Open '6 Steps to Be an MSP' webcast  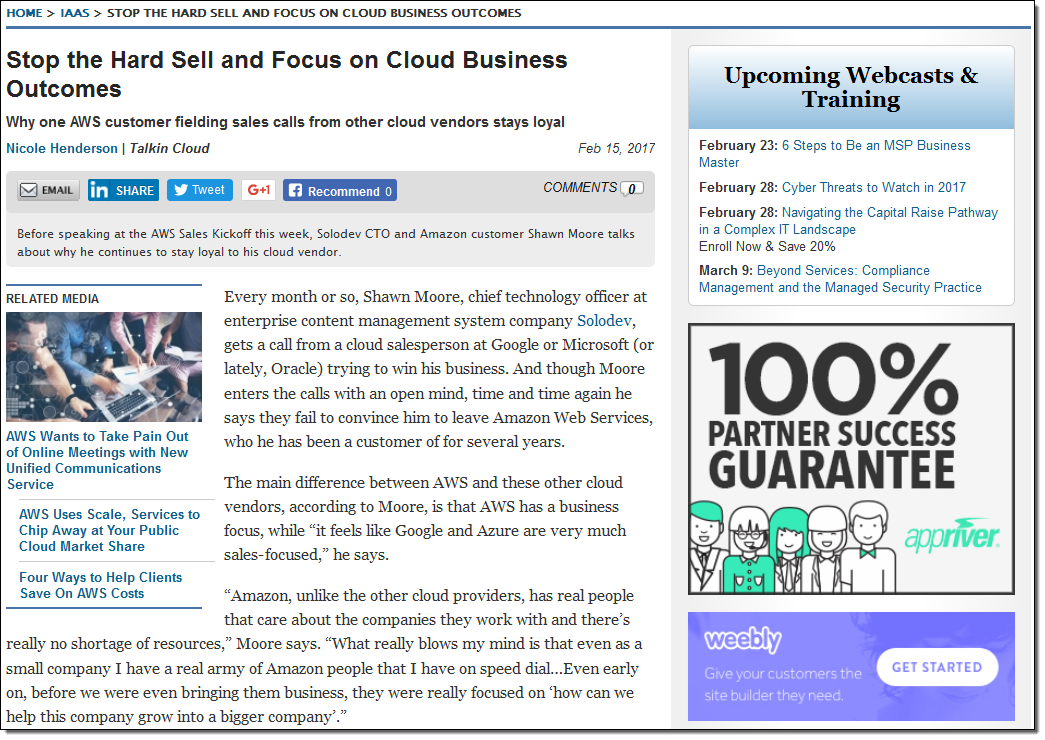pyautogui.click(x=834, y=154)
